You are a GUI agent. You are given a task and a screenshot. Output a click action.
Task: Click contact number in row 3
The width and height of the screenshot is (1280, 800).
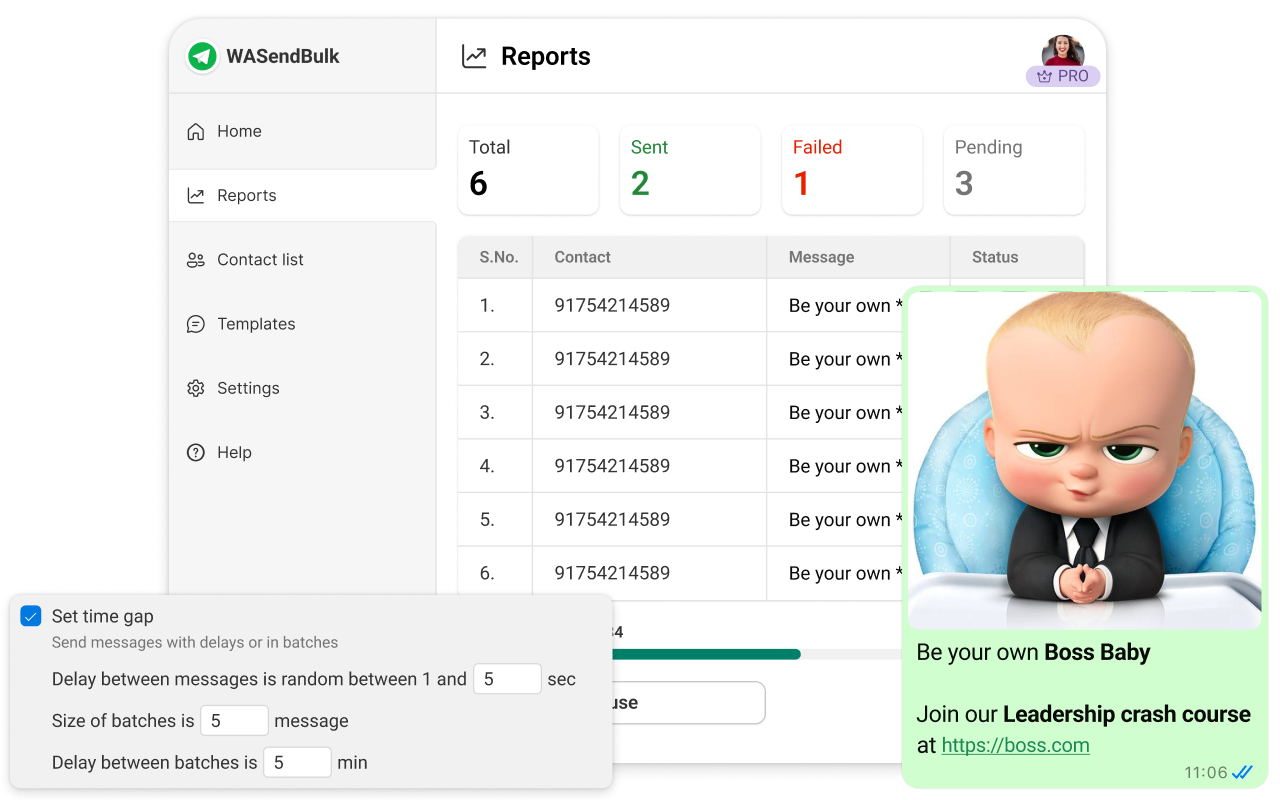point(612,413)
